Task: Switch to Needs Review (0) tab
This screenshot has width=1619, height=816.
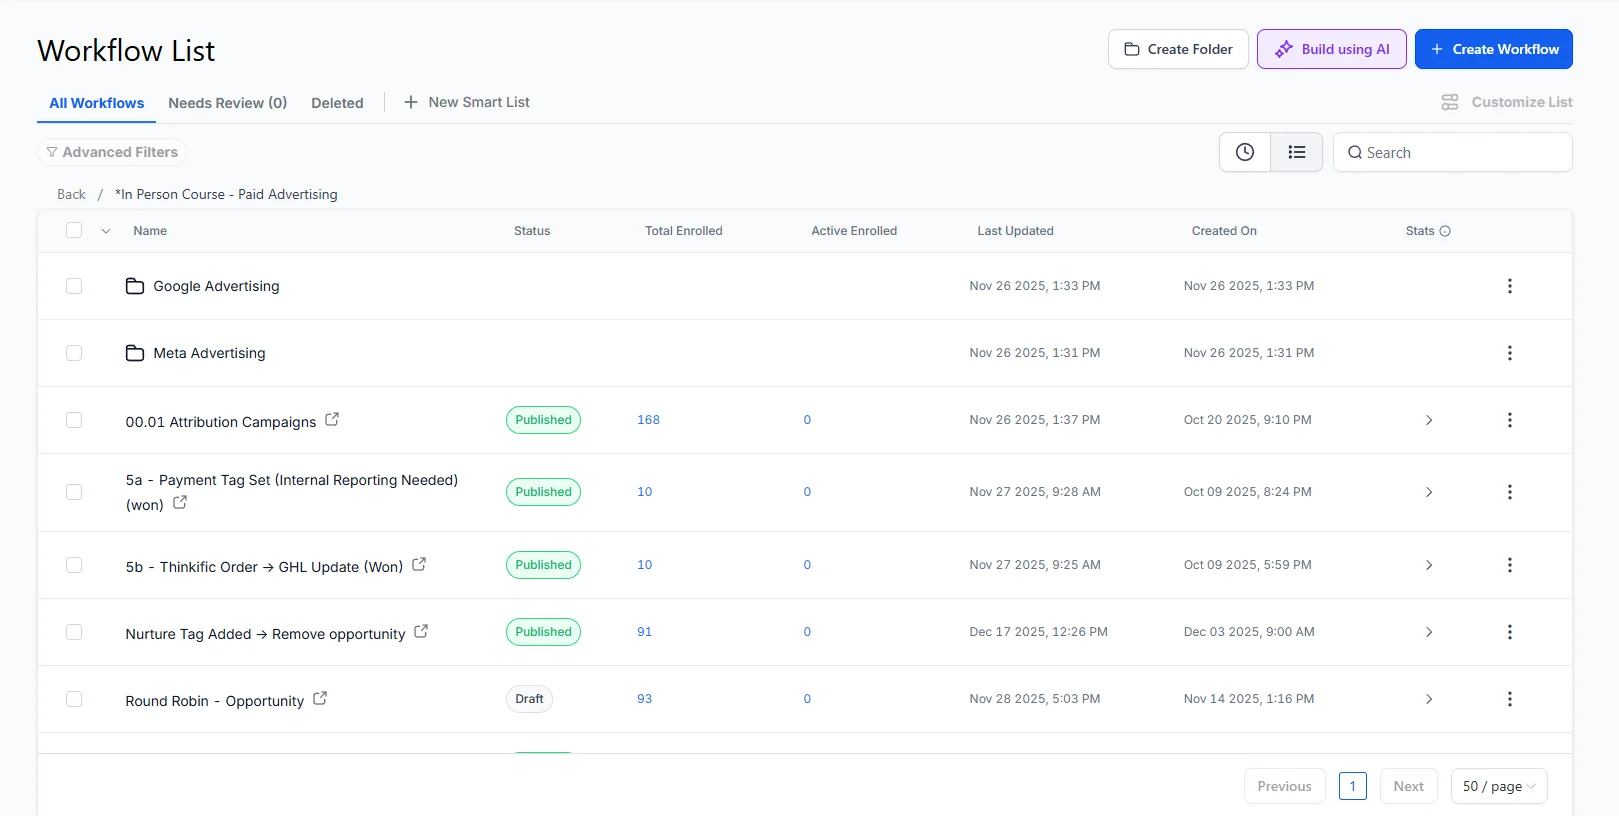Action: click(228, 103)
